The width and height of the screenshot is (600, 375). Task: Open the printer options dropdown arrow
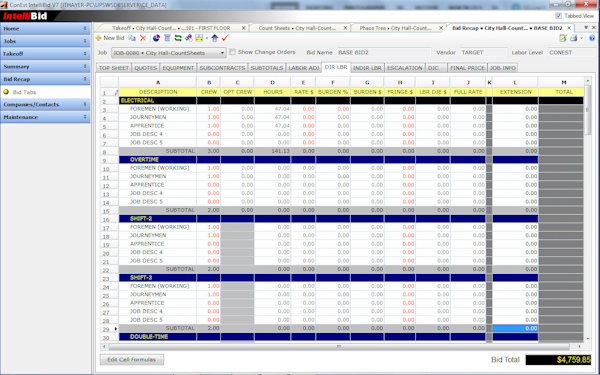click(x=581, y=38)
